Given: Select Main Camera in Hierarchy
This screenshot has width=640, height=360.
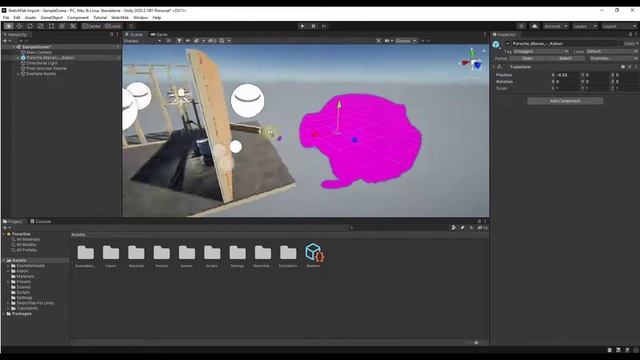Looking at the screenshot, I should pyautogui.click(x=39, y=52).
